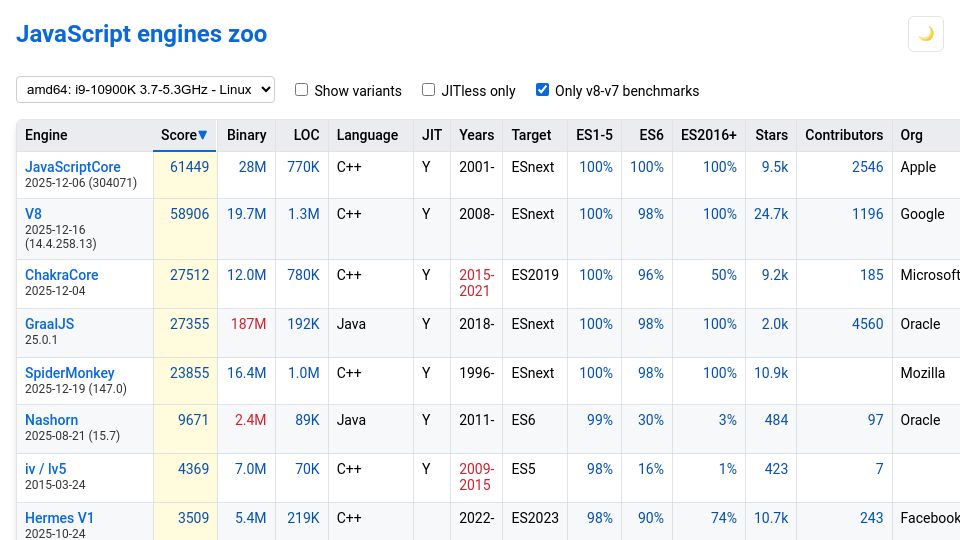
Task: Click JavaScriptCore score 61449
Action: (x=189, y=167)
